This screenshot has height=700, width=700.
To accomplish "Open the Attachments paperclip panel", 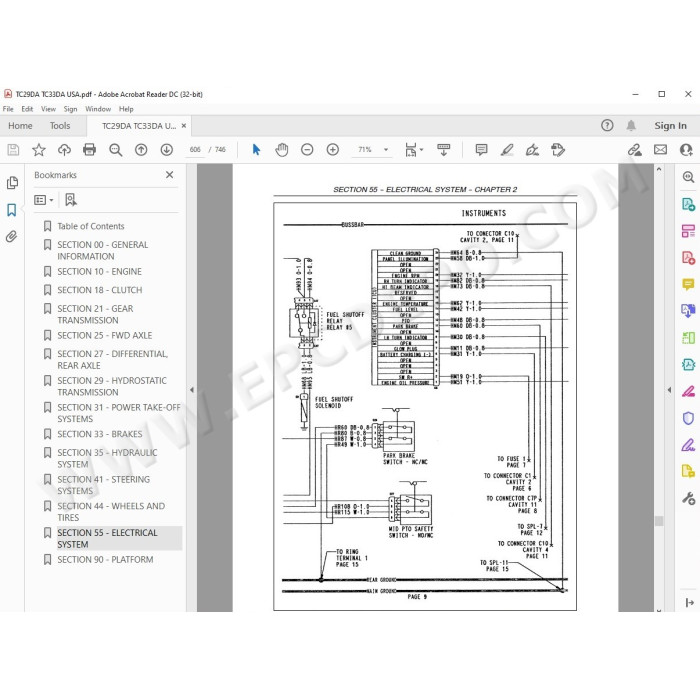I will 12,236.
